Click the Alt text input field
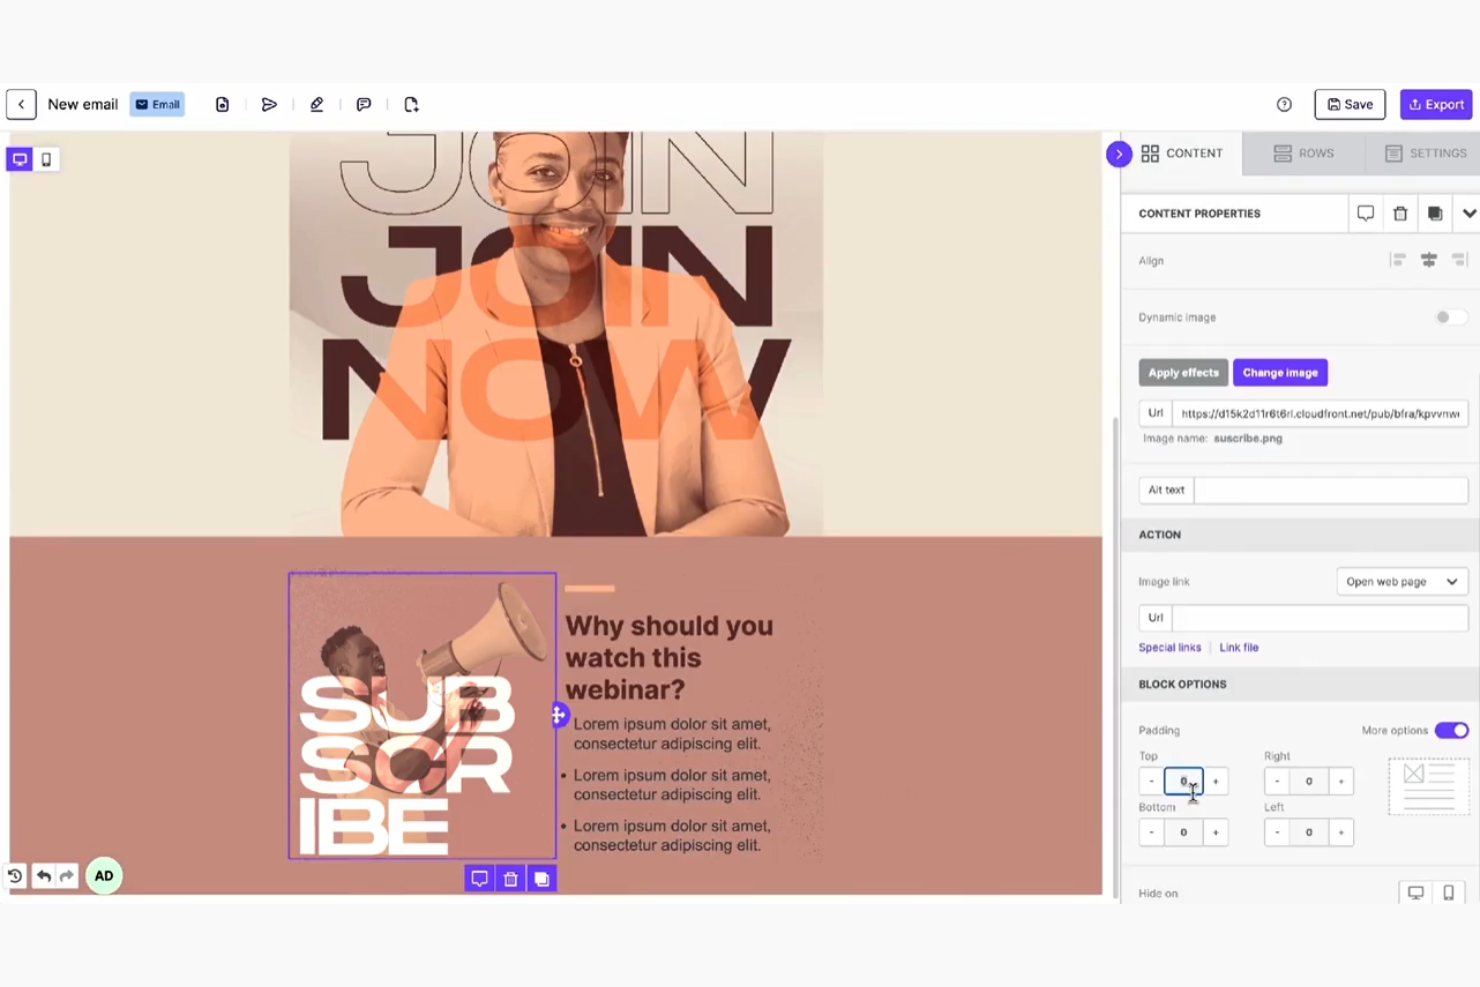Screen dimensions: 1480x987 click(x=1329, y=490)
